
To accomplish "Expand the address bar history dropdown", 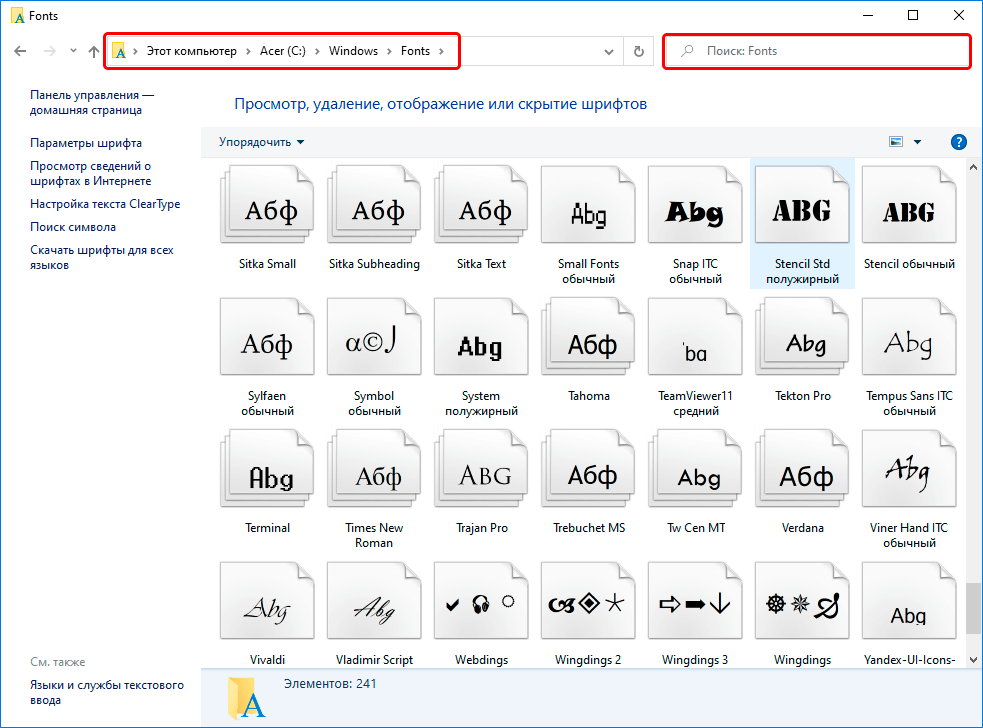I will (609, 51).
